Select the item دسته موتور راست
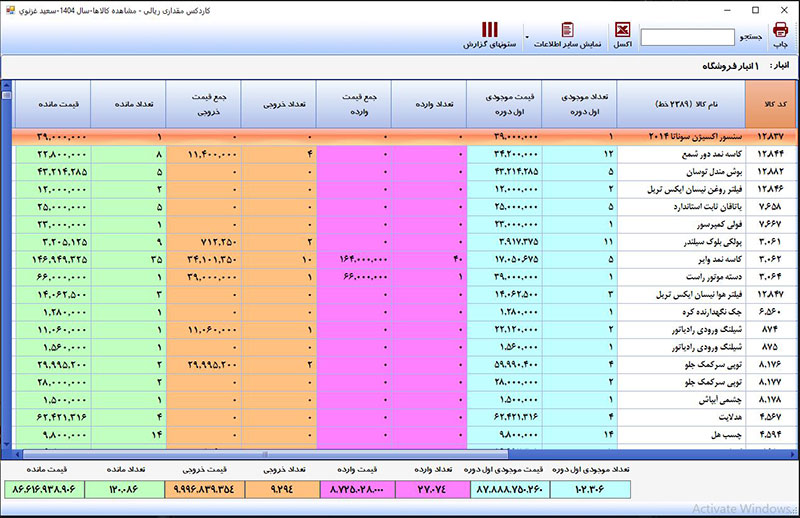Screen dimensions: 800x518 [x=714, y=277]
